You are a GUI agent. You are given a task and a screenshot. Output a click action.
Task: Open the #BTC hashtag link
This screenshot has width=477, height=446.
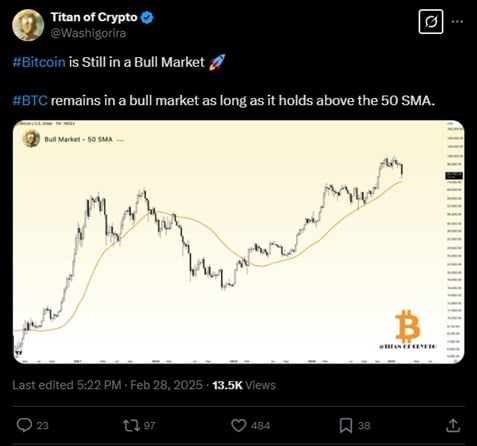point(30,100)
